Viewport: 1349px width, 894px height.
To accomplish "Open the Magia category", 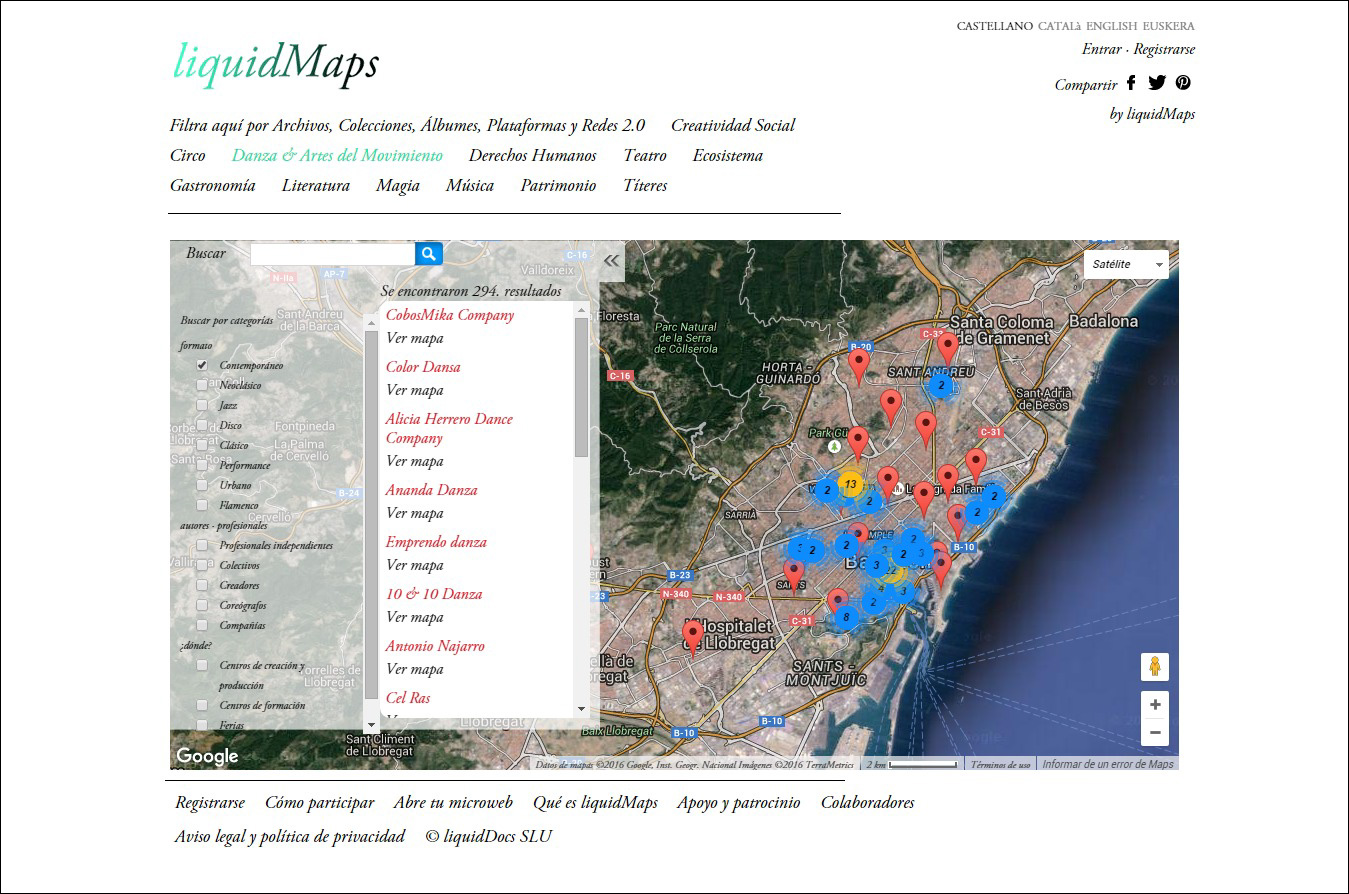I will pos(398,185).
